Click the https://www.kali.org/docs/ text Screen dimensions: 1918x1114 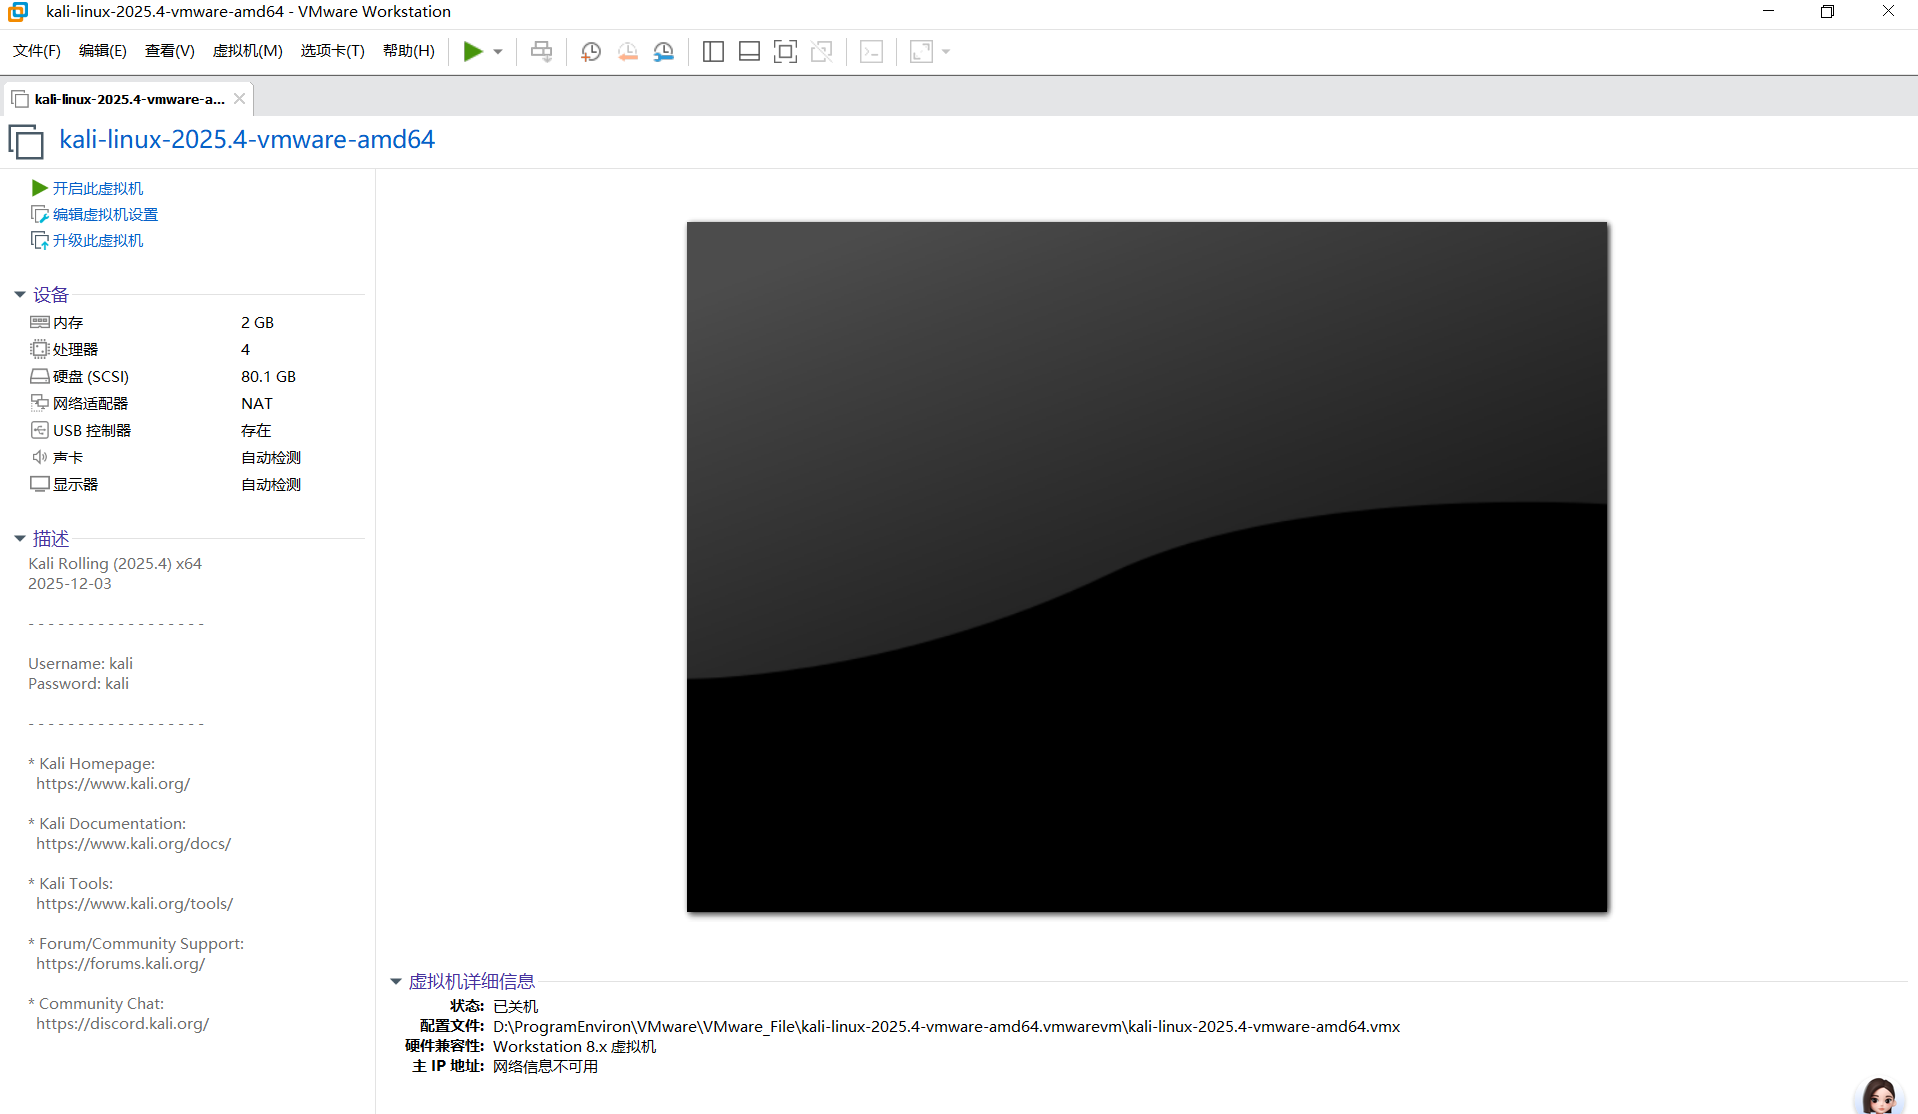point(133,843)
